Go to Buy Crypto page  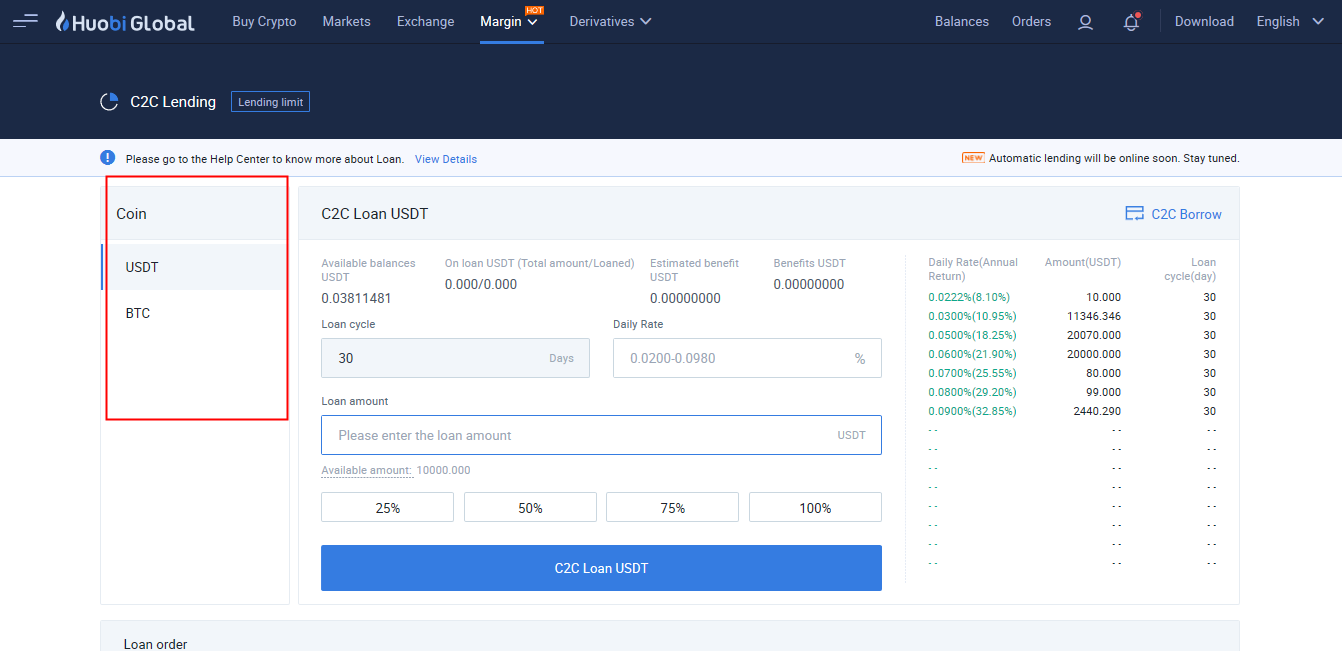[264, 21]
